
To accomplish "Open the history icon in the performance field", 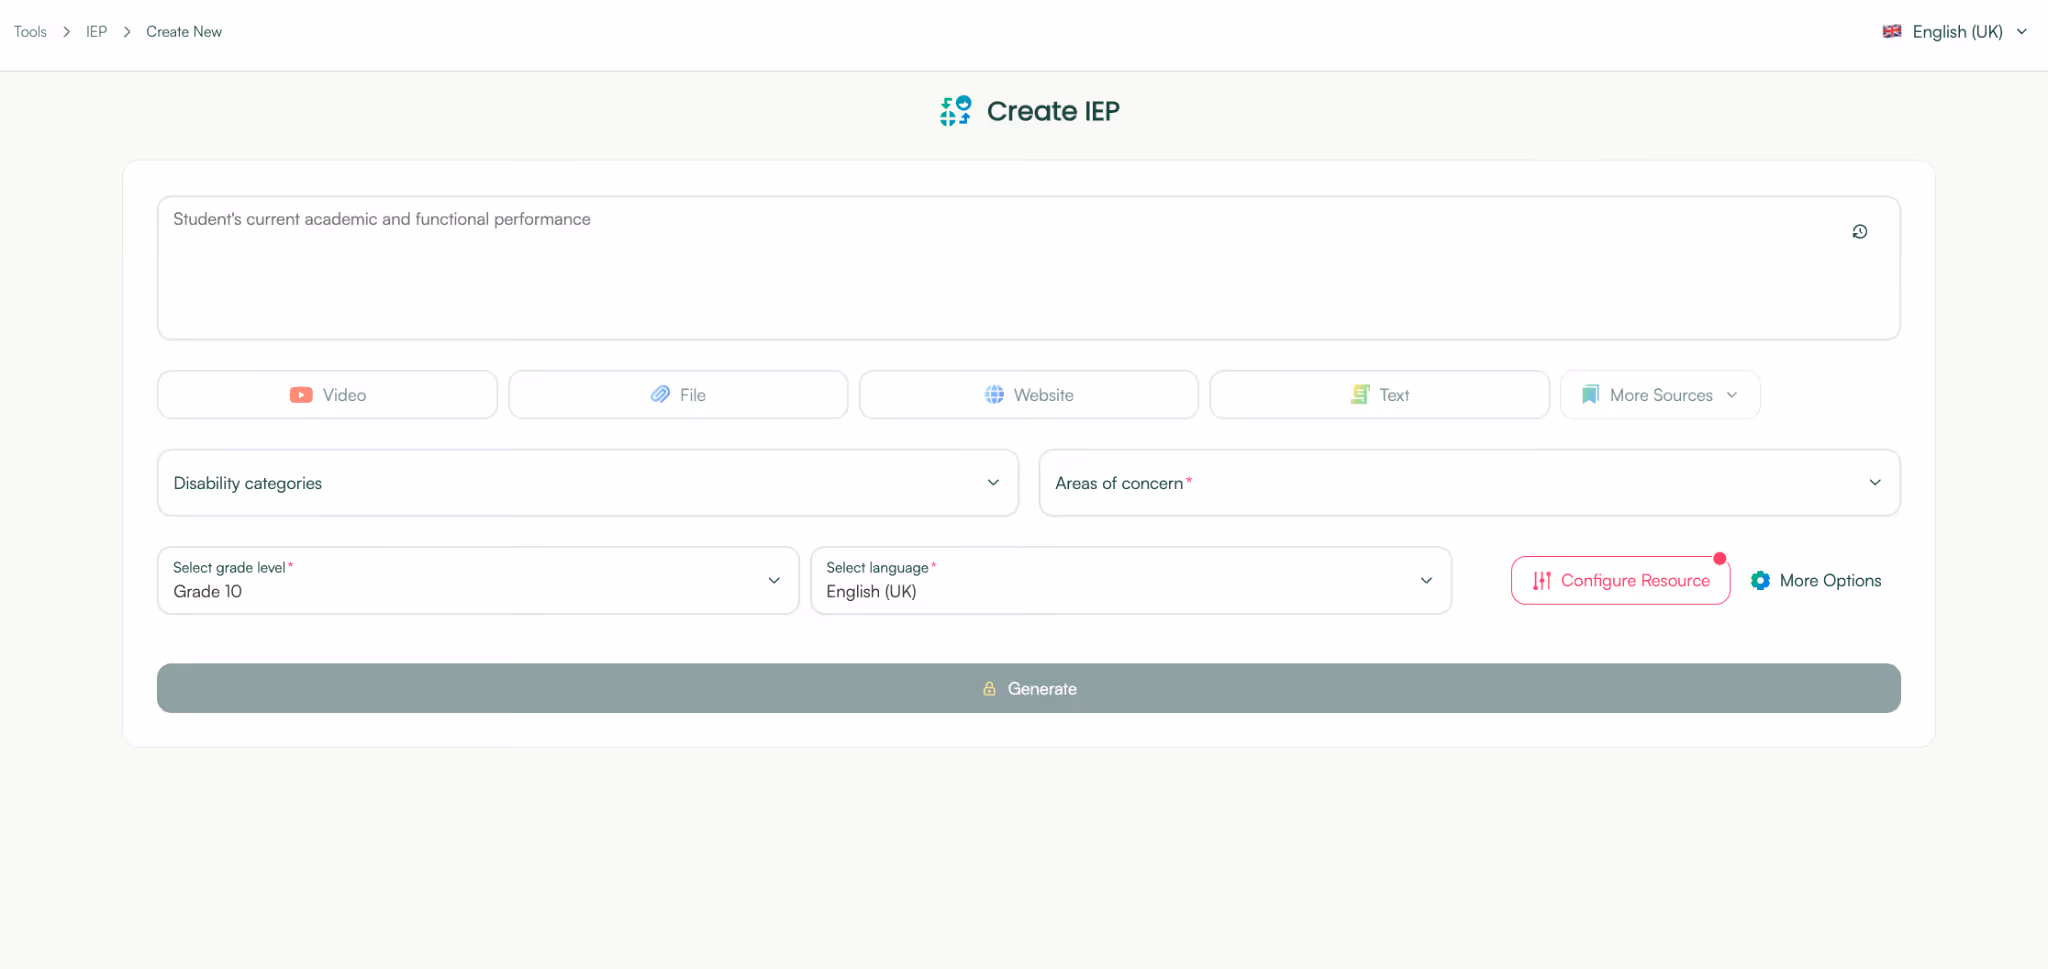I will pyautogui.click(x=1859, y=231).
